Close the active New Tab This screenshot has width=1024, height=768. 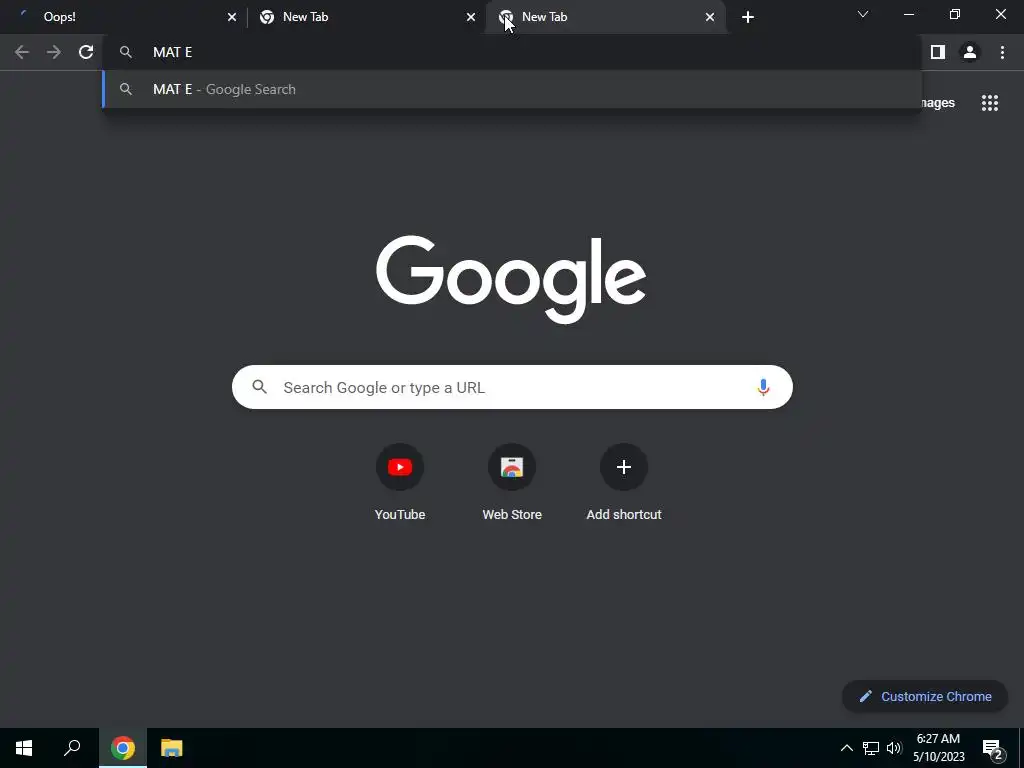click(x=710, y=17)
